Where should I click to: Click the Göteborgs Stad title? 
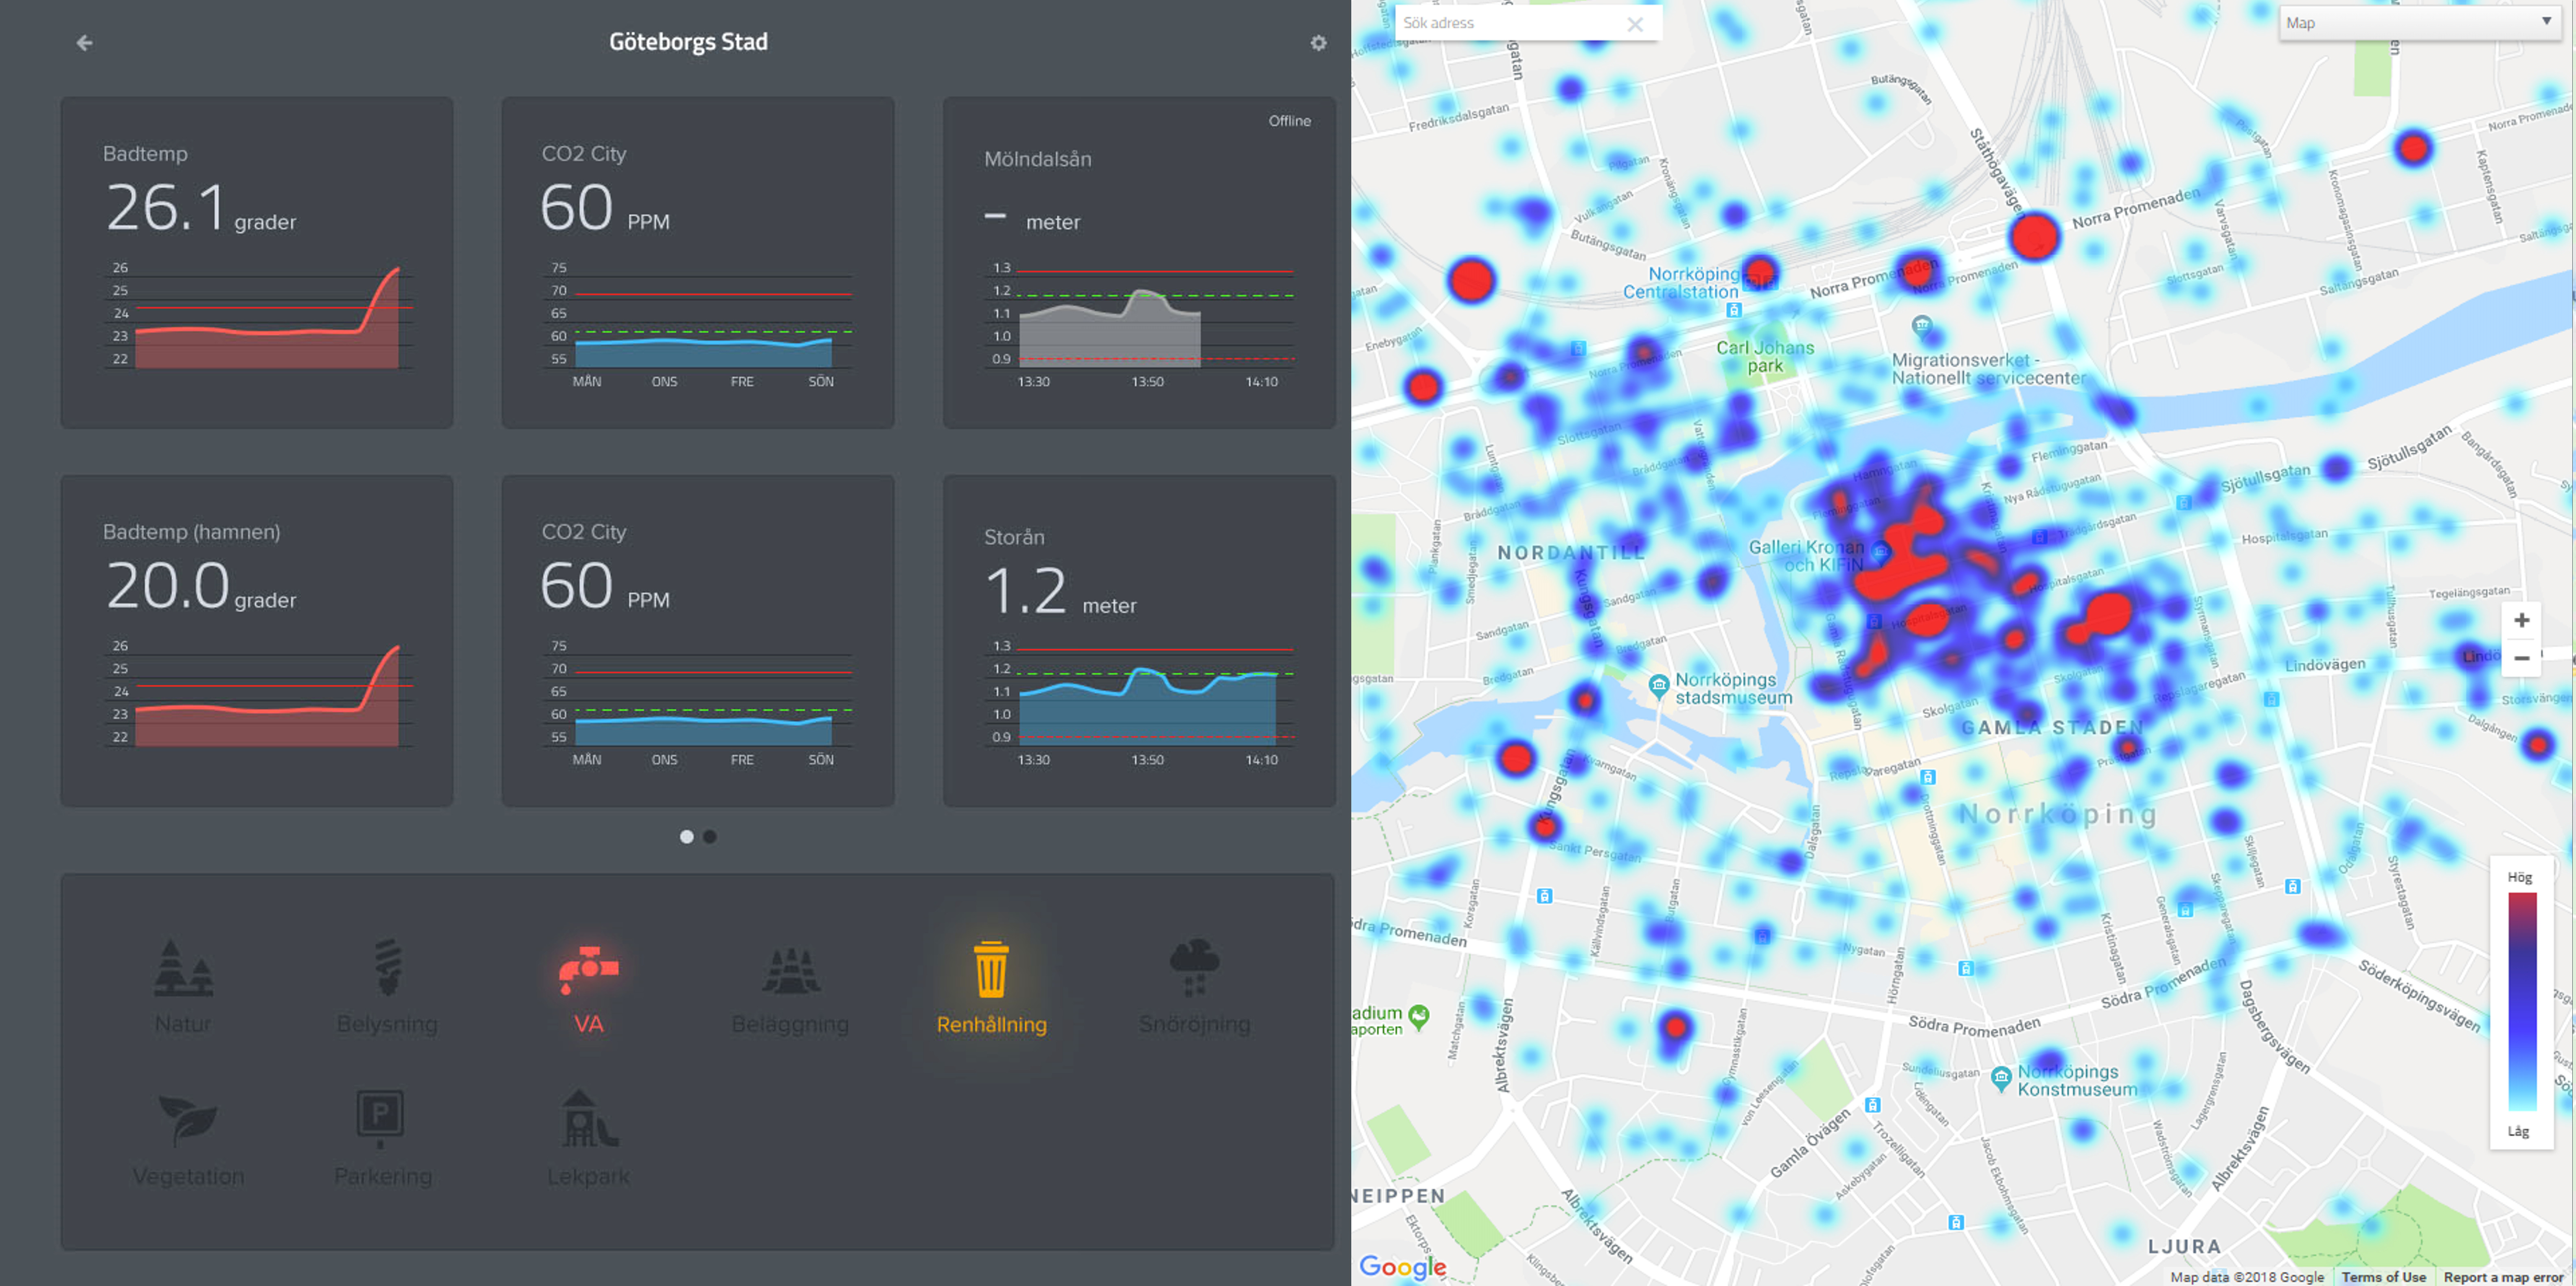click(688, 42)
